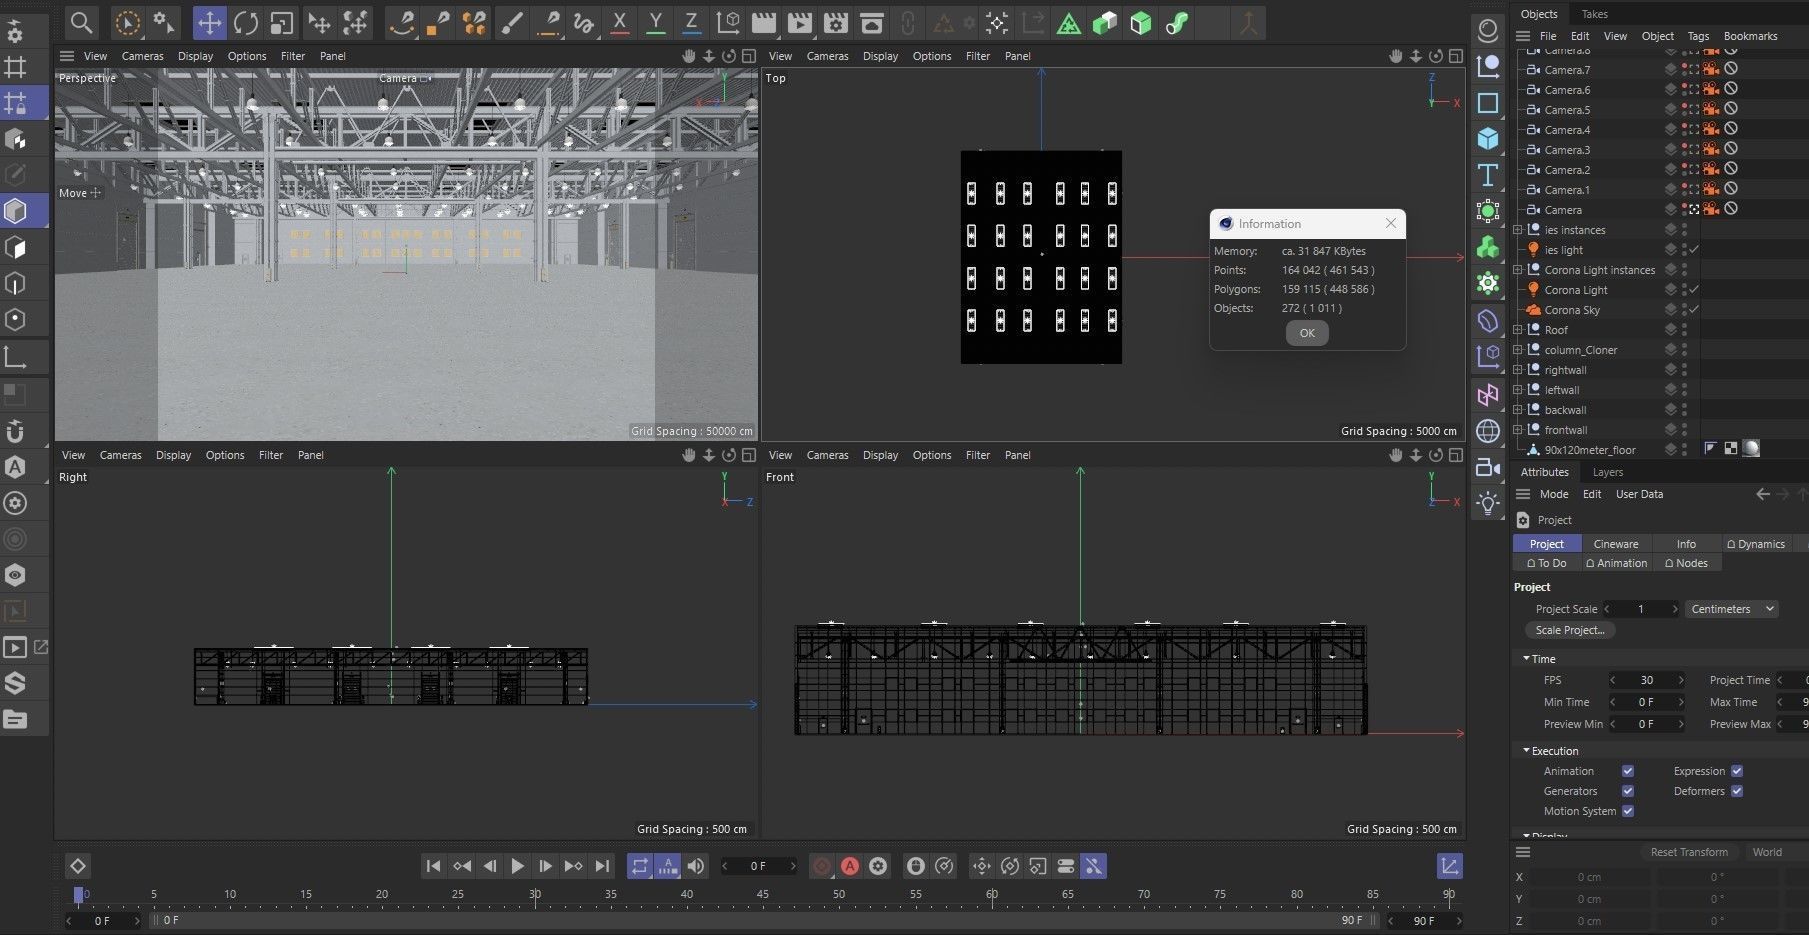The height and width of the screenshot is (935, 1809).
Task: Click the FPS value field
Action: tap(1646, 680)
